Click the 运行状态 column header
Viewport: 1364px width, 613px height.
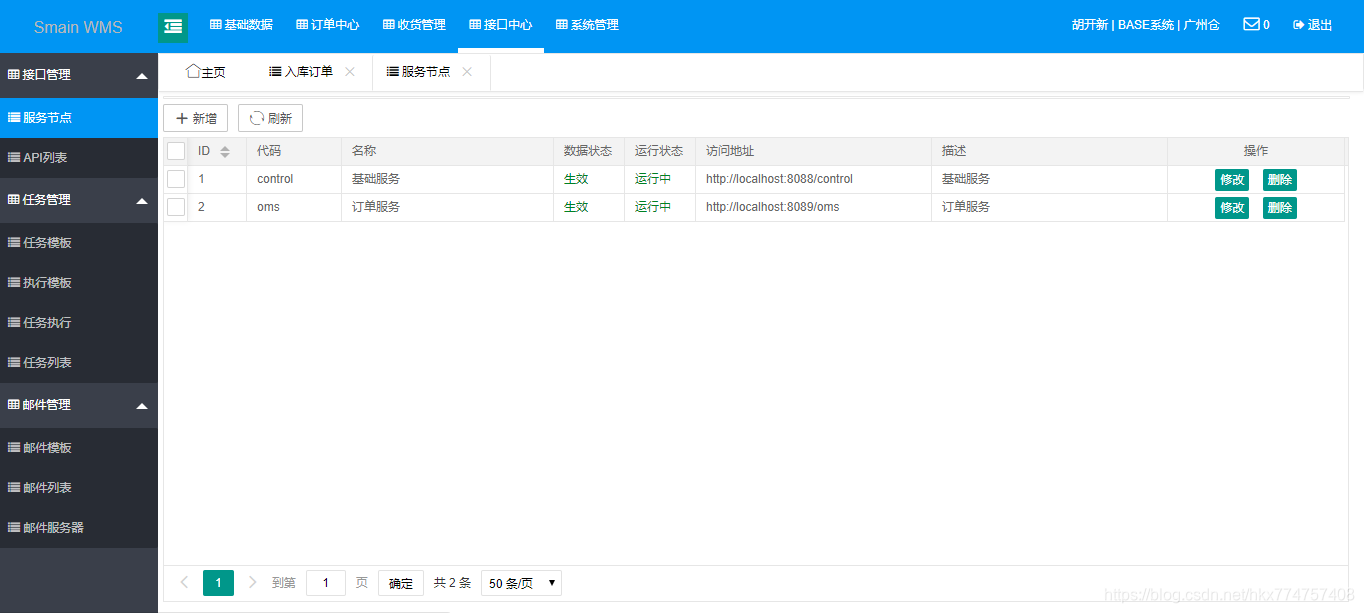point(659,151)
